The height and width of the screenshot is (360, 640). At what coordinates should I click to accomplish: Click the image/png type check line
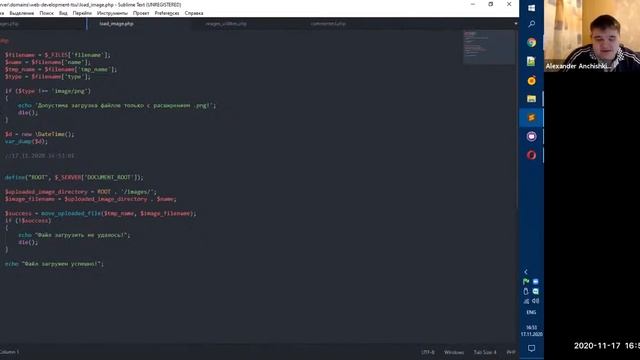[x=48, y=91]
